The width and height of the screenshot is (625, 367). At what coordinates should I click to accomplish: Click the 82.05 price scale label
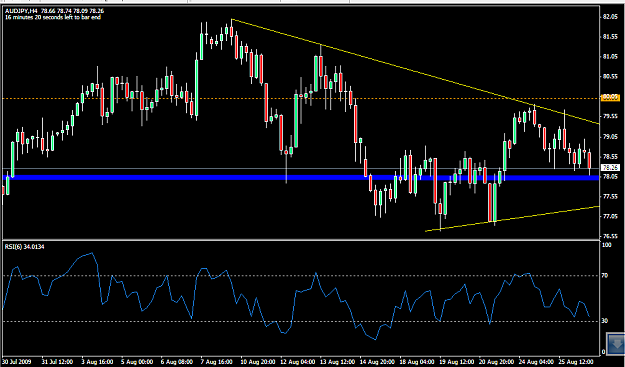[x=610, y=17]
